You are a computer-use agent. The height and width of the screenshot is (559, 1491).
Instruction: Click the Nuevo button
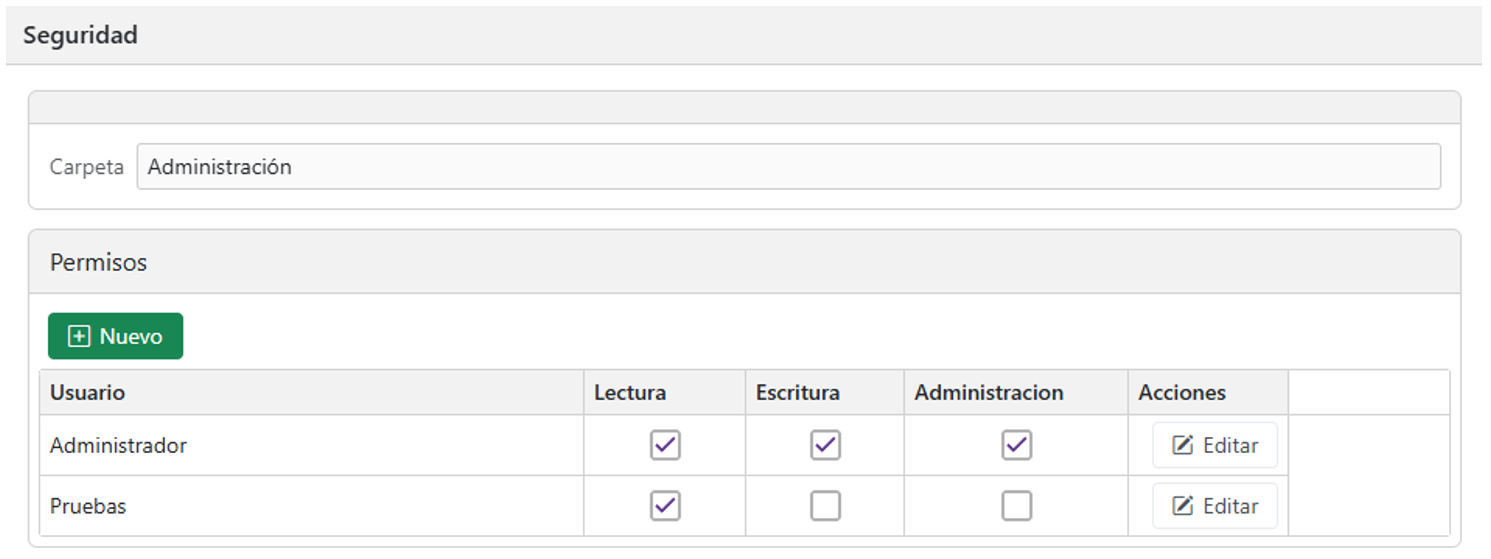[x=115, y=336]
